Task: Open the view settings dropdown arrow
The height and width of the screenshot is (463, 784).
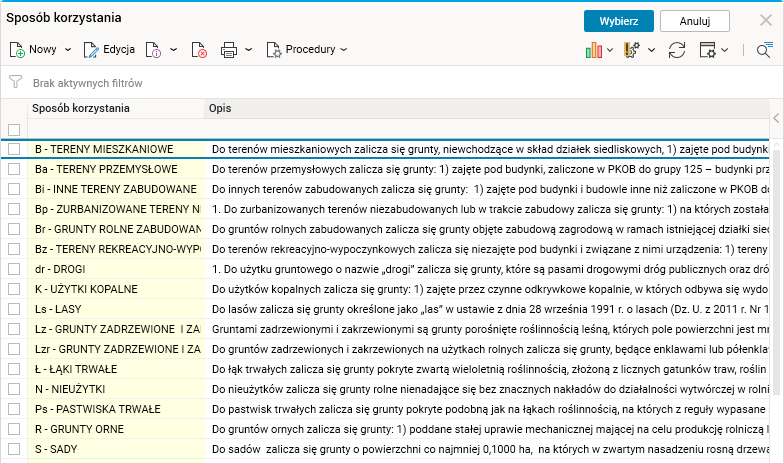Action: click(x=724, y=50)
